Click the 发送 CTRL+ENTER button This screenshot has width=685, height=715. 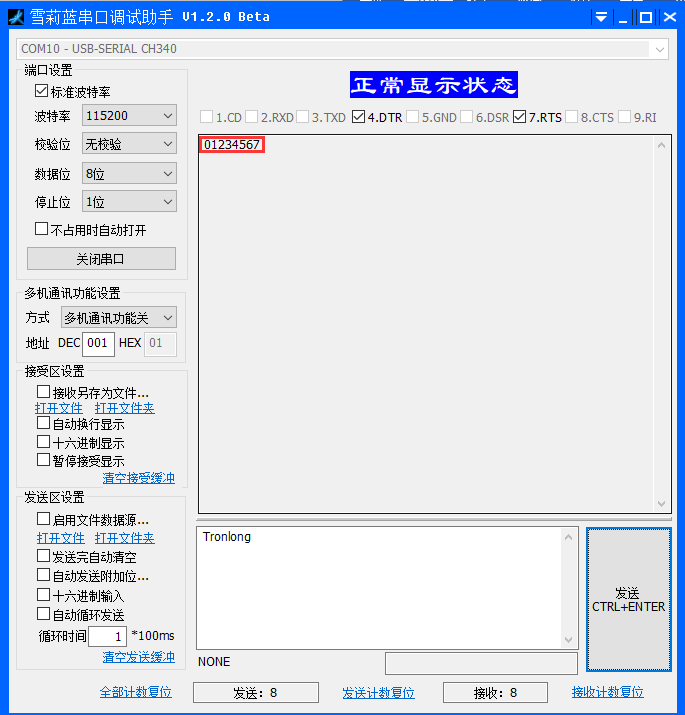(x=628, y=599)
